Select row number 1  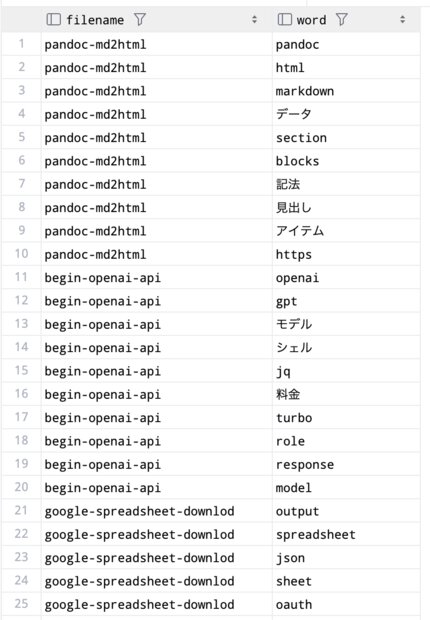click(21, 44)
